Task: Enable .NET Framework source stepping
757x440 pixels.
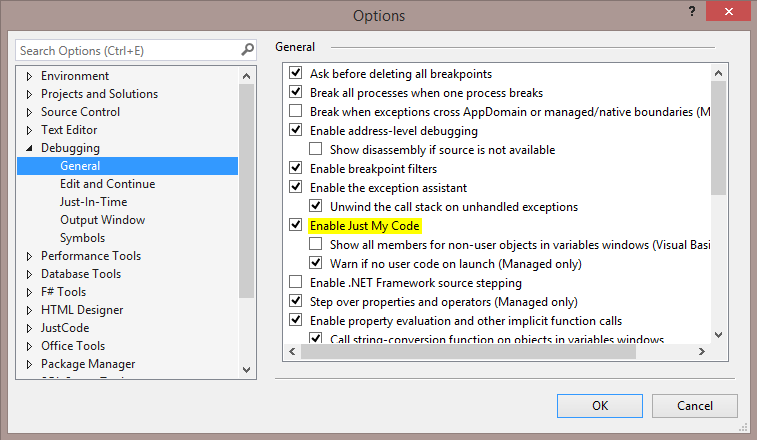Action: [295, 283]
